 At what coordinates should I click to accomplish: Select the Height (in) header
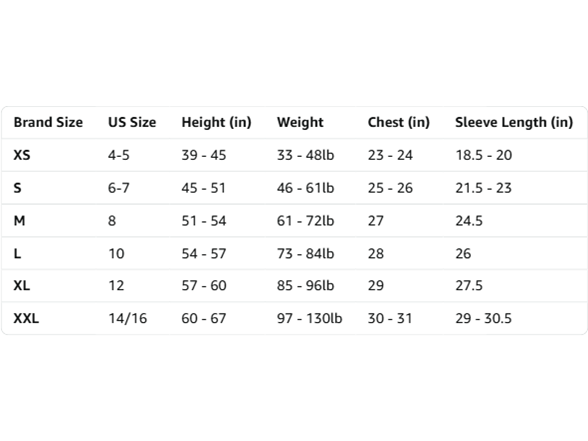216,122
